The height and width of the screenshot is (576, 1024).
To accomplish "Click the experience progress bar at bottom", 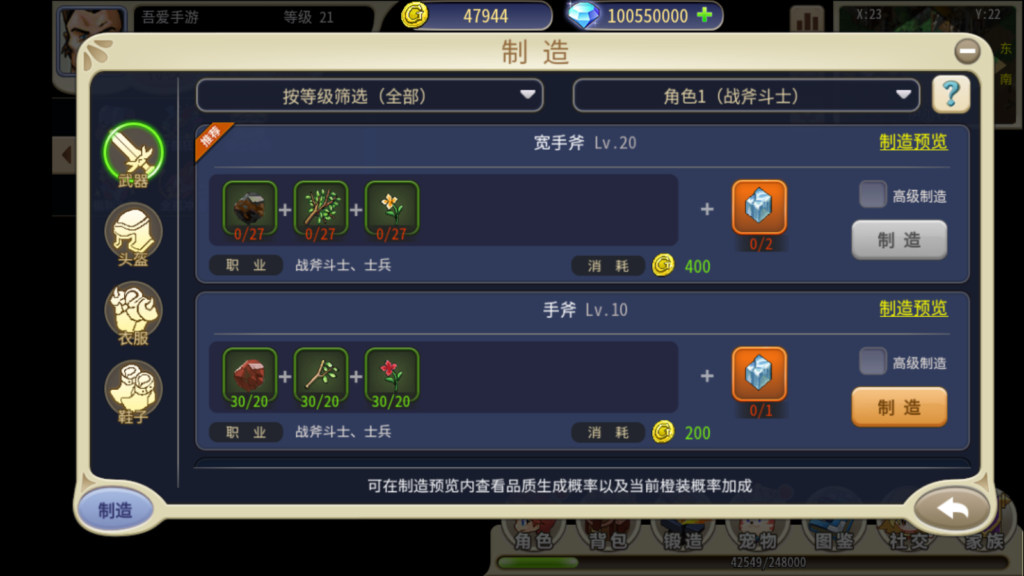I will [752, 562].
